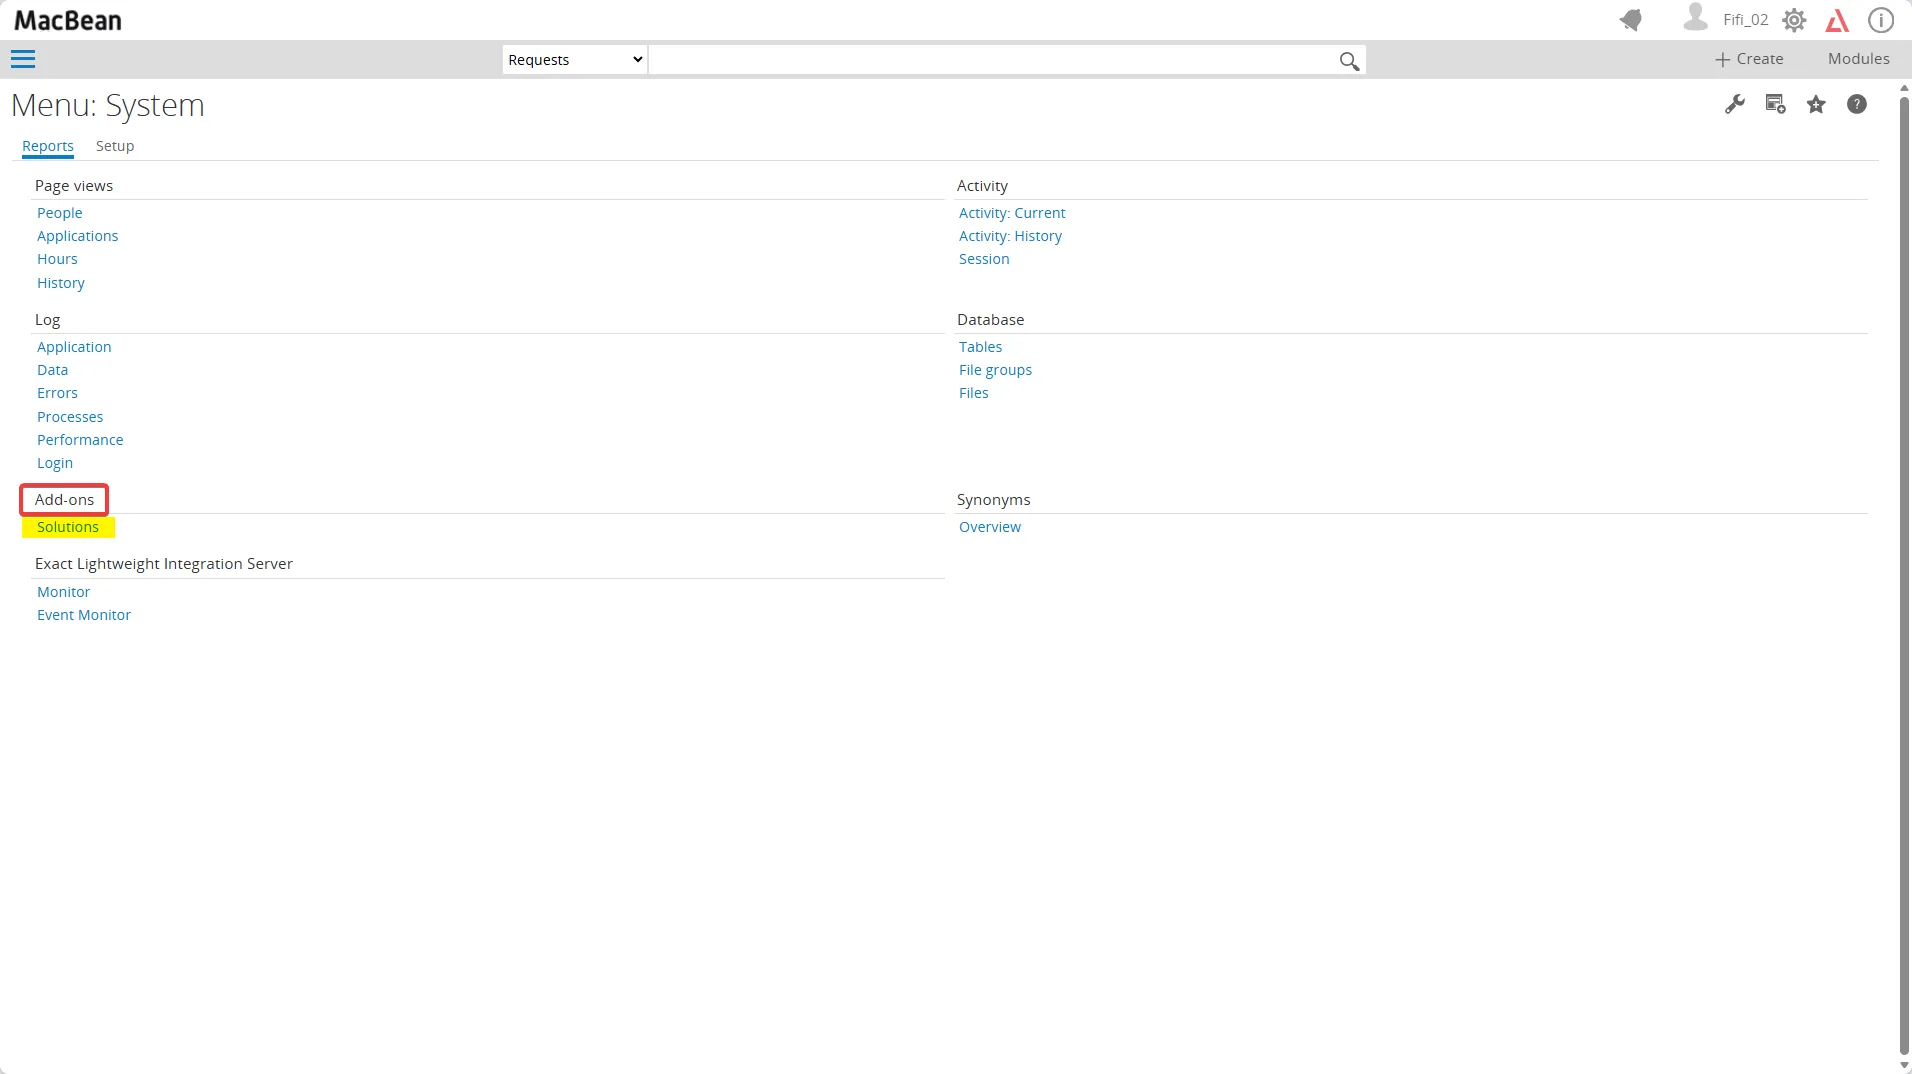
Task: Expand the Create menu
Action: pos(1749,59)
